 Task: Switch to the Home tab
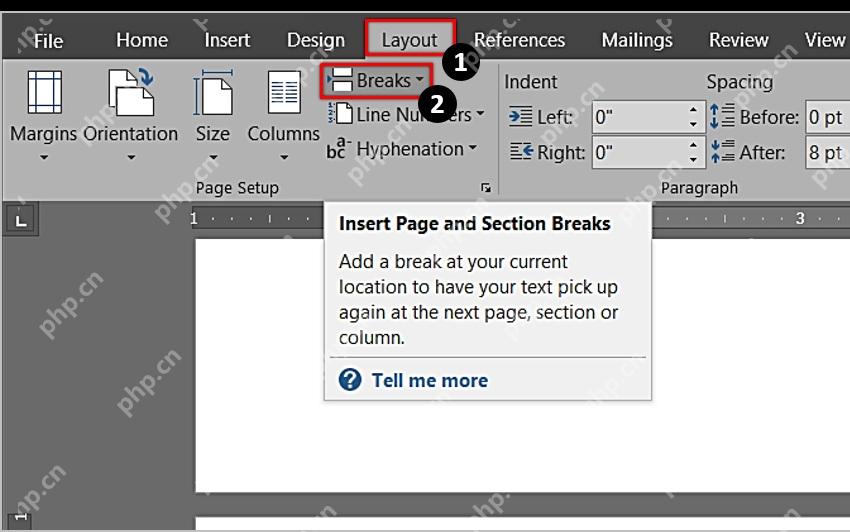[x=142, y=40]
